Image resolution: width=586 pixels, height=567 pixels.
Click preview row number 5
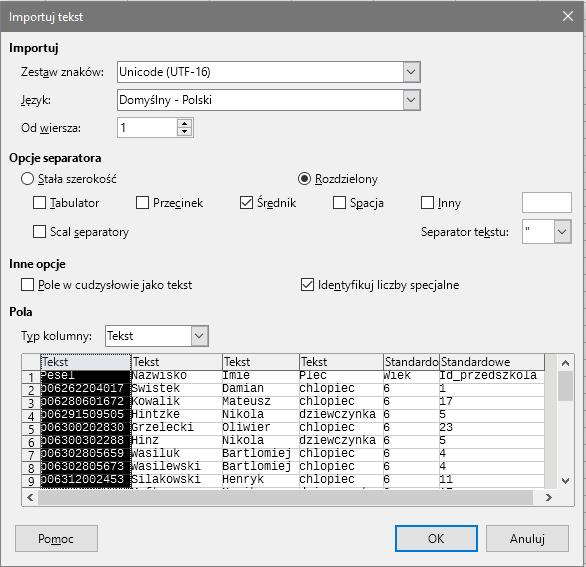click(x=31, y=429)
